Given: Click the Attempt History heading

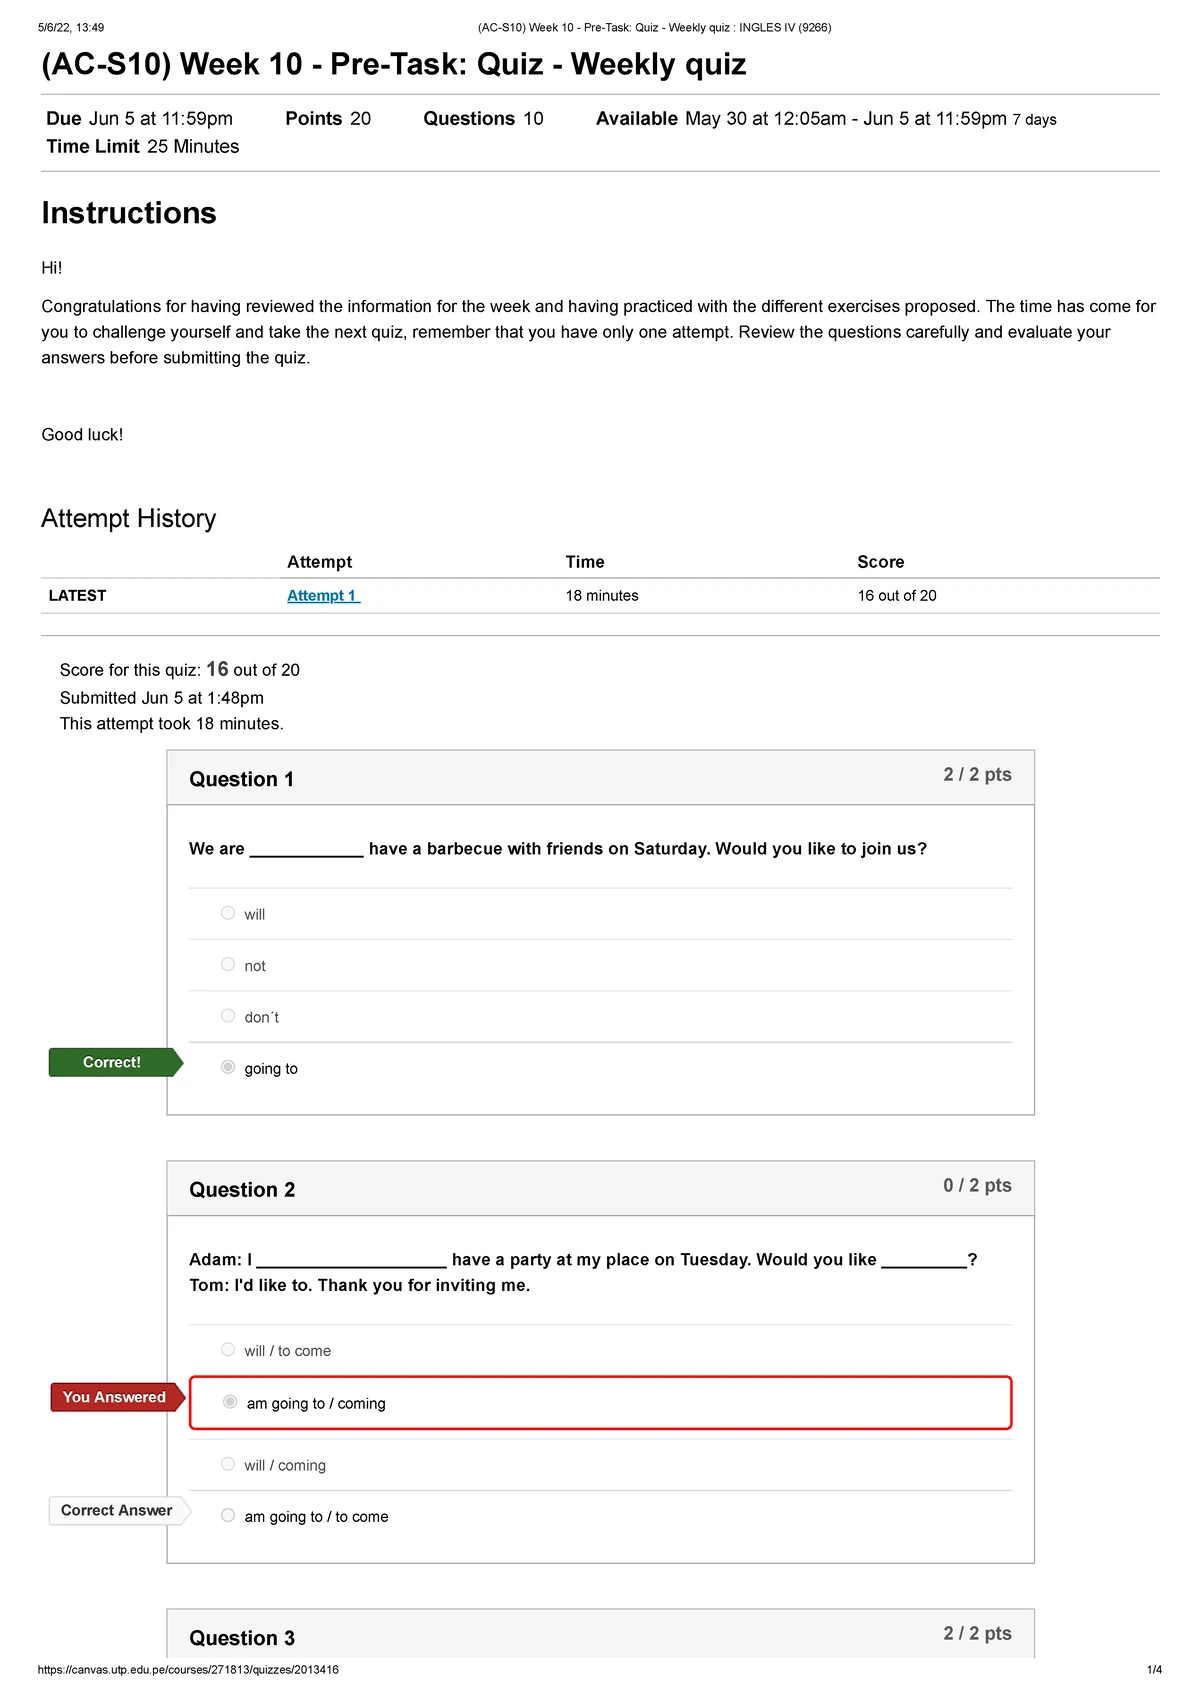Looking at the screenshot, I should coord(129,518).
